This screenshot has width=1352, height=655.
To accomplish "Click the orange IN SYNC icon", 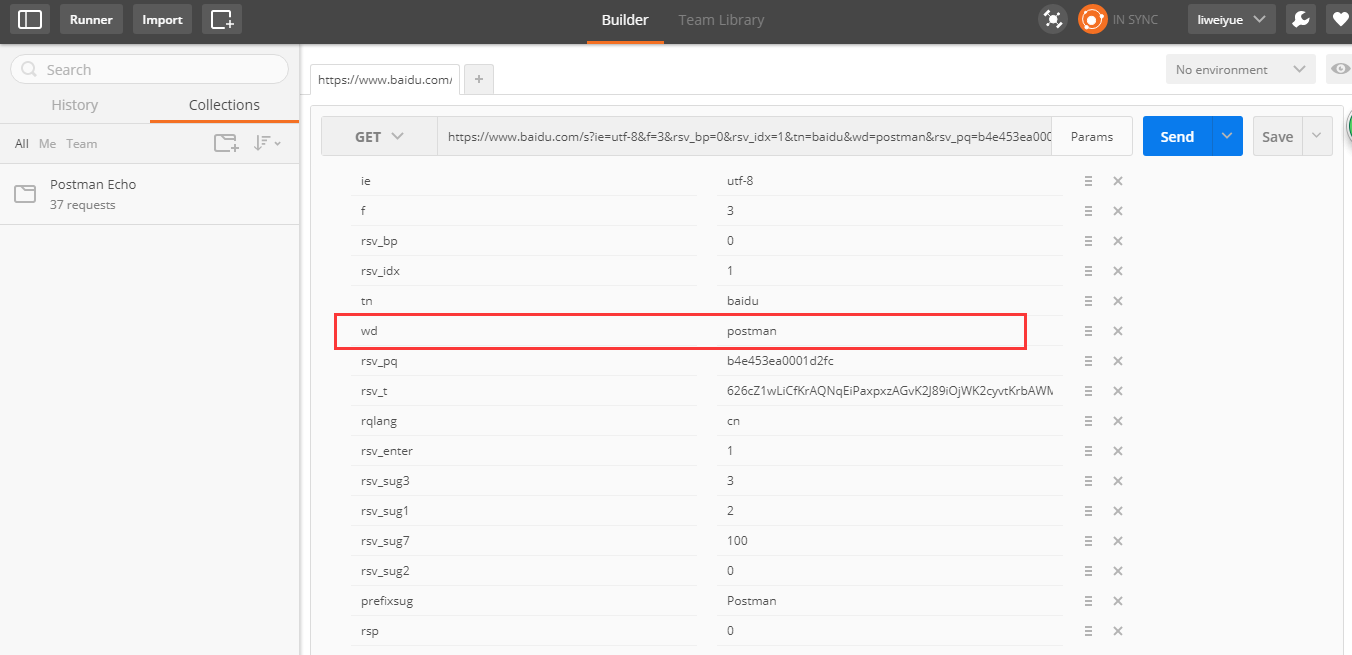I will [x=1092, y=19].
